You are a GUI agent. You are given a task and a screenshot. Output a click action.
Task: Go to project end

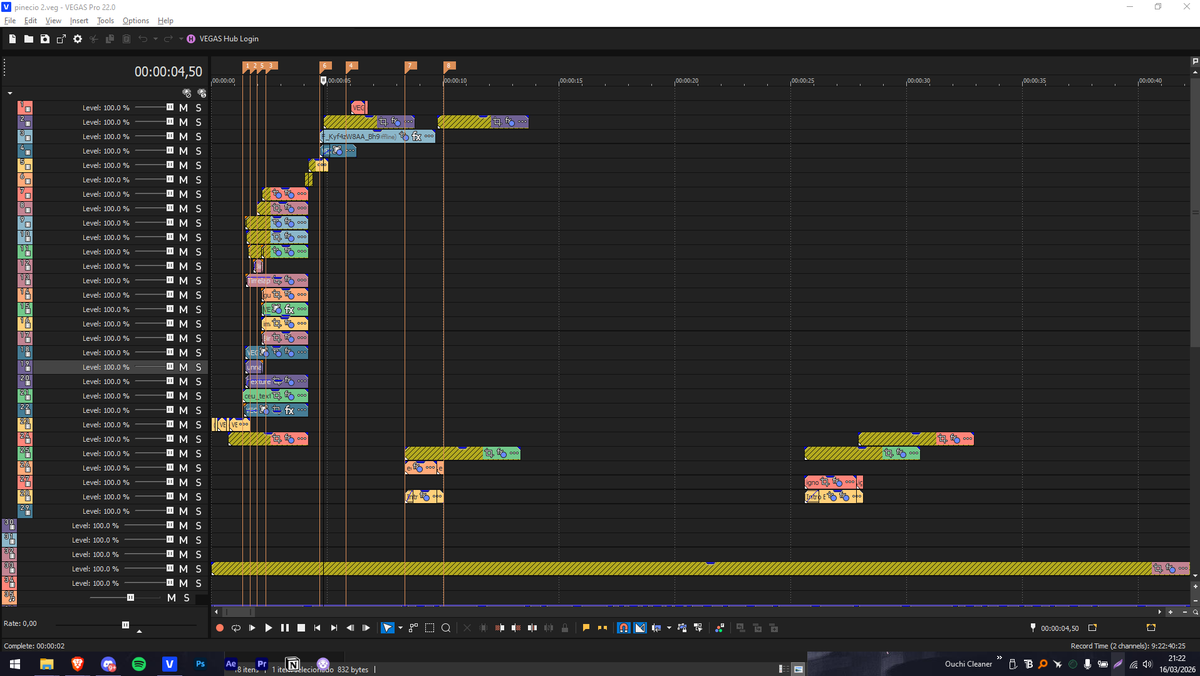click(334, 628)
